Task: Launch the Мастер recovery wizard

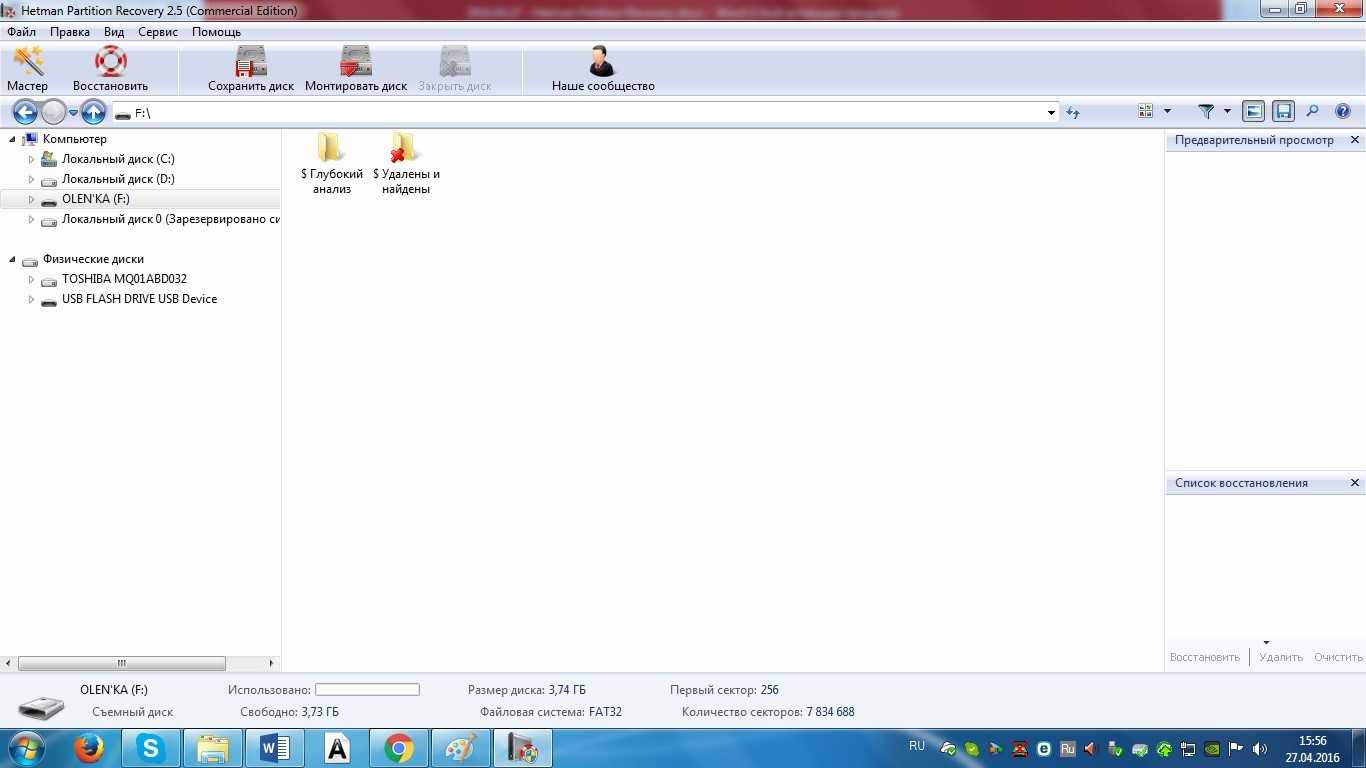Action: [27, 64]
